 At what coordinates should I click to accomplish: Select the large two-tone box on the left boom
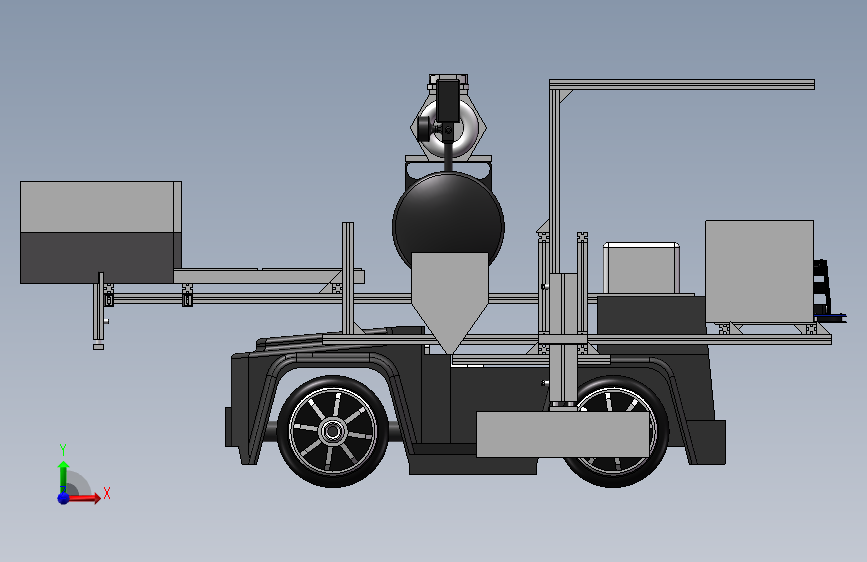click(x=101, y=232)
